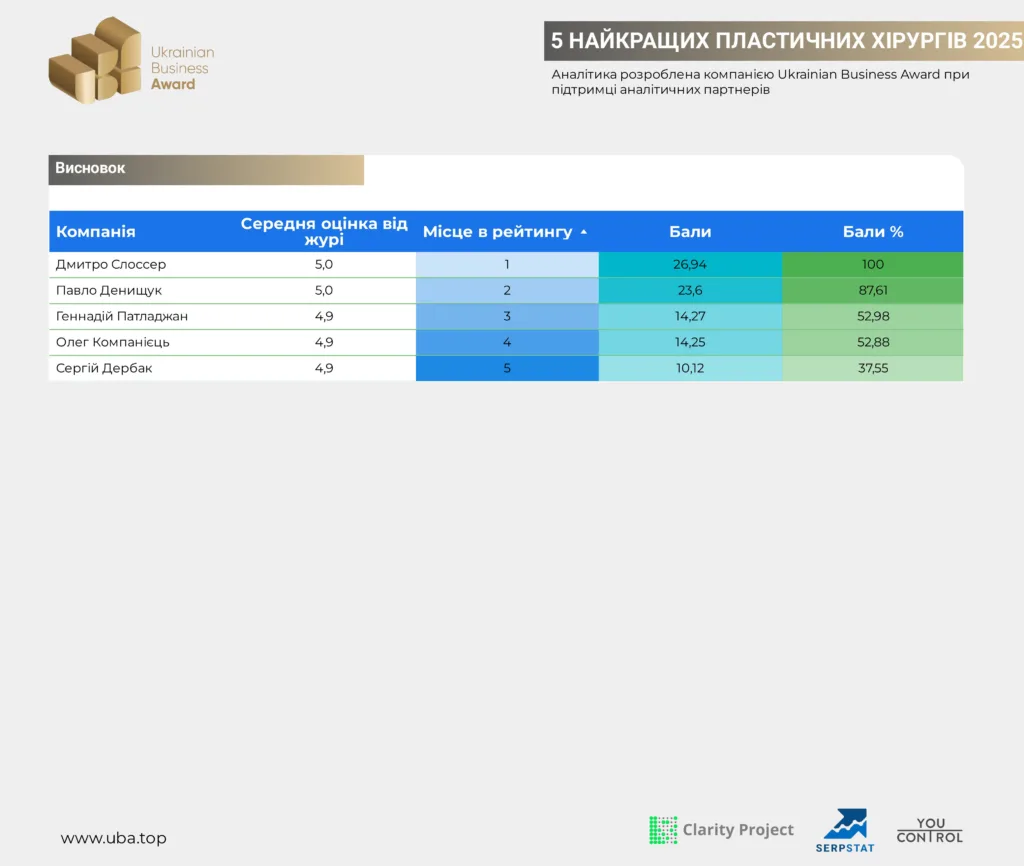Image resolution: width=1024 pixels, height=866 pixels.
Task: Click jury score 5,0 for Павло Денищук
Action: (324, 290)
